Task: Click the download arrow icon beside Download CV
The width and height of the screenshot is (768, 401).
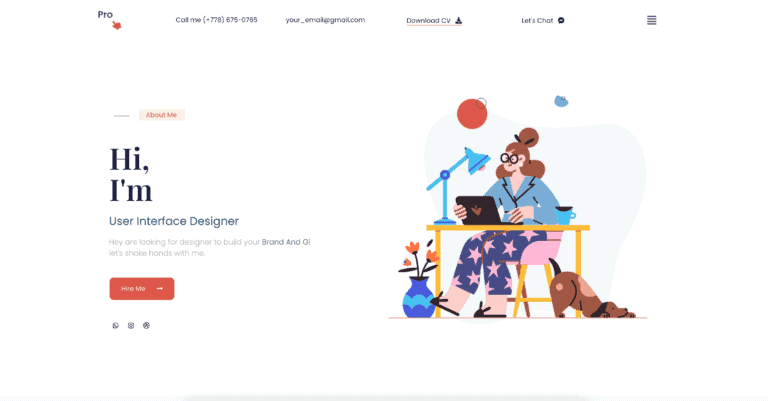Action: tap(458, 20)
